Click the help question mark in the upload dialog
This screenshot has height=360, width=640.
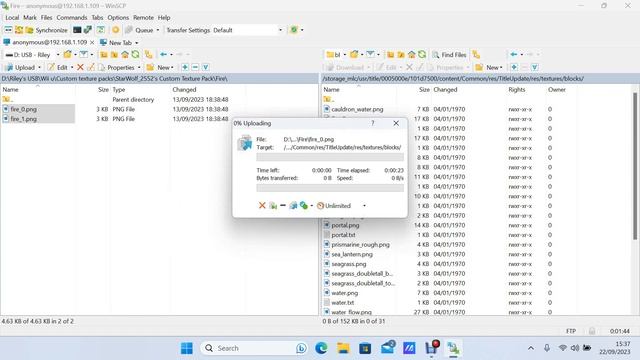pyautogui.click(x=373, y=123)
